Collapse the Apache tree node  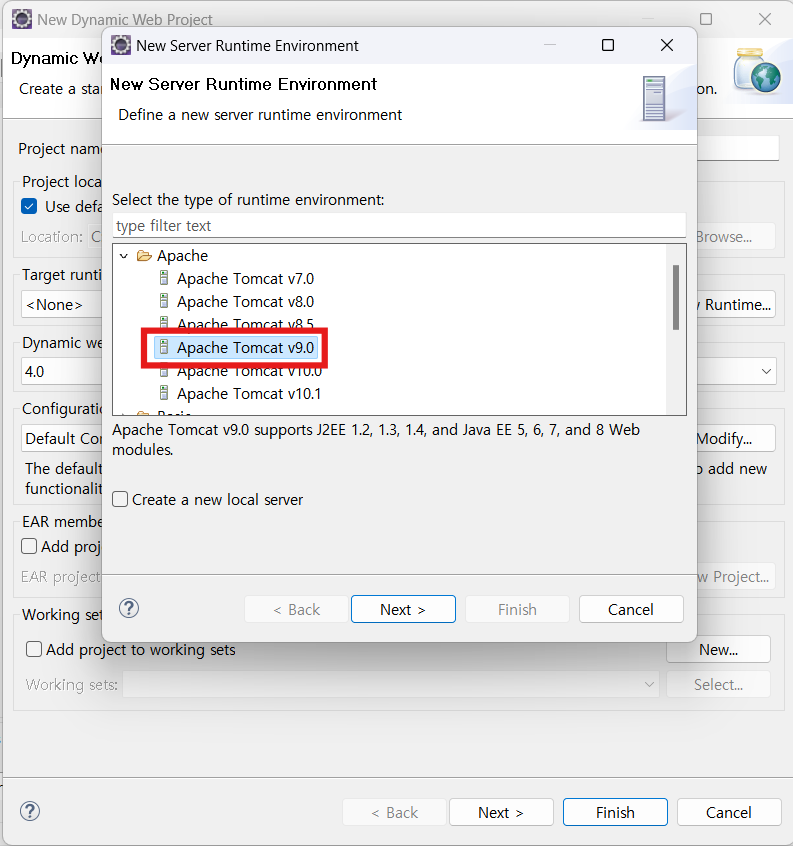(x=124, y=256)
